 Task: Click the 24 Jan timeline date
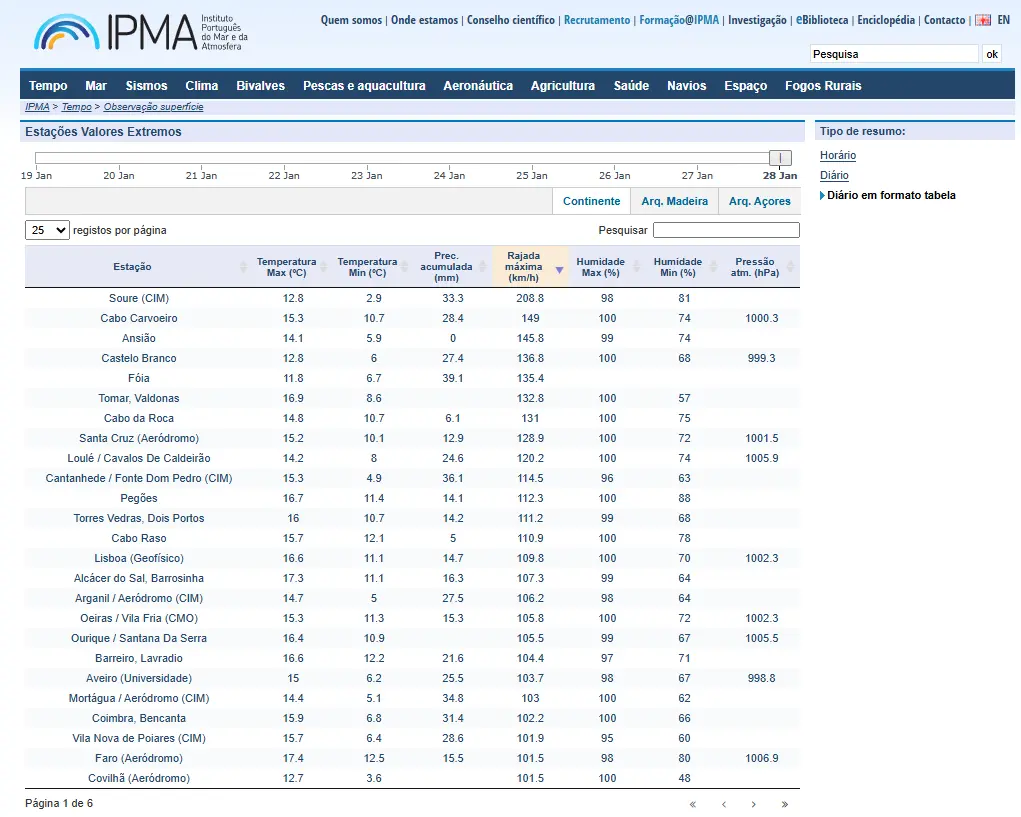449,175
